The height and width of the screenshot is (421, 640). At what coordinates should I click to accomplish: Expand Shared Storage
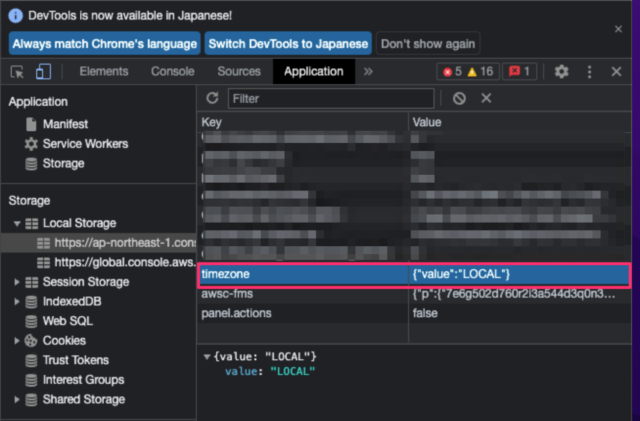[x=17, y=399]
